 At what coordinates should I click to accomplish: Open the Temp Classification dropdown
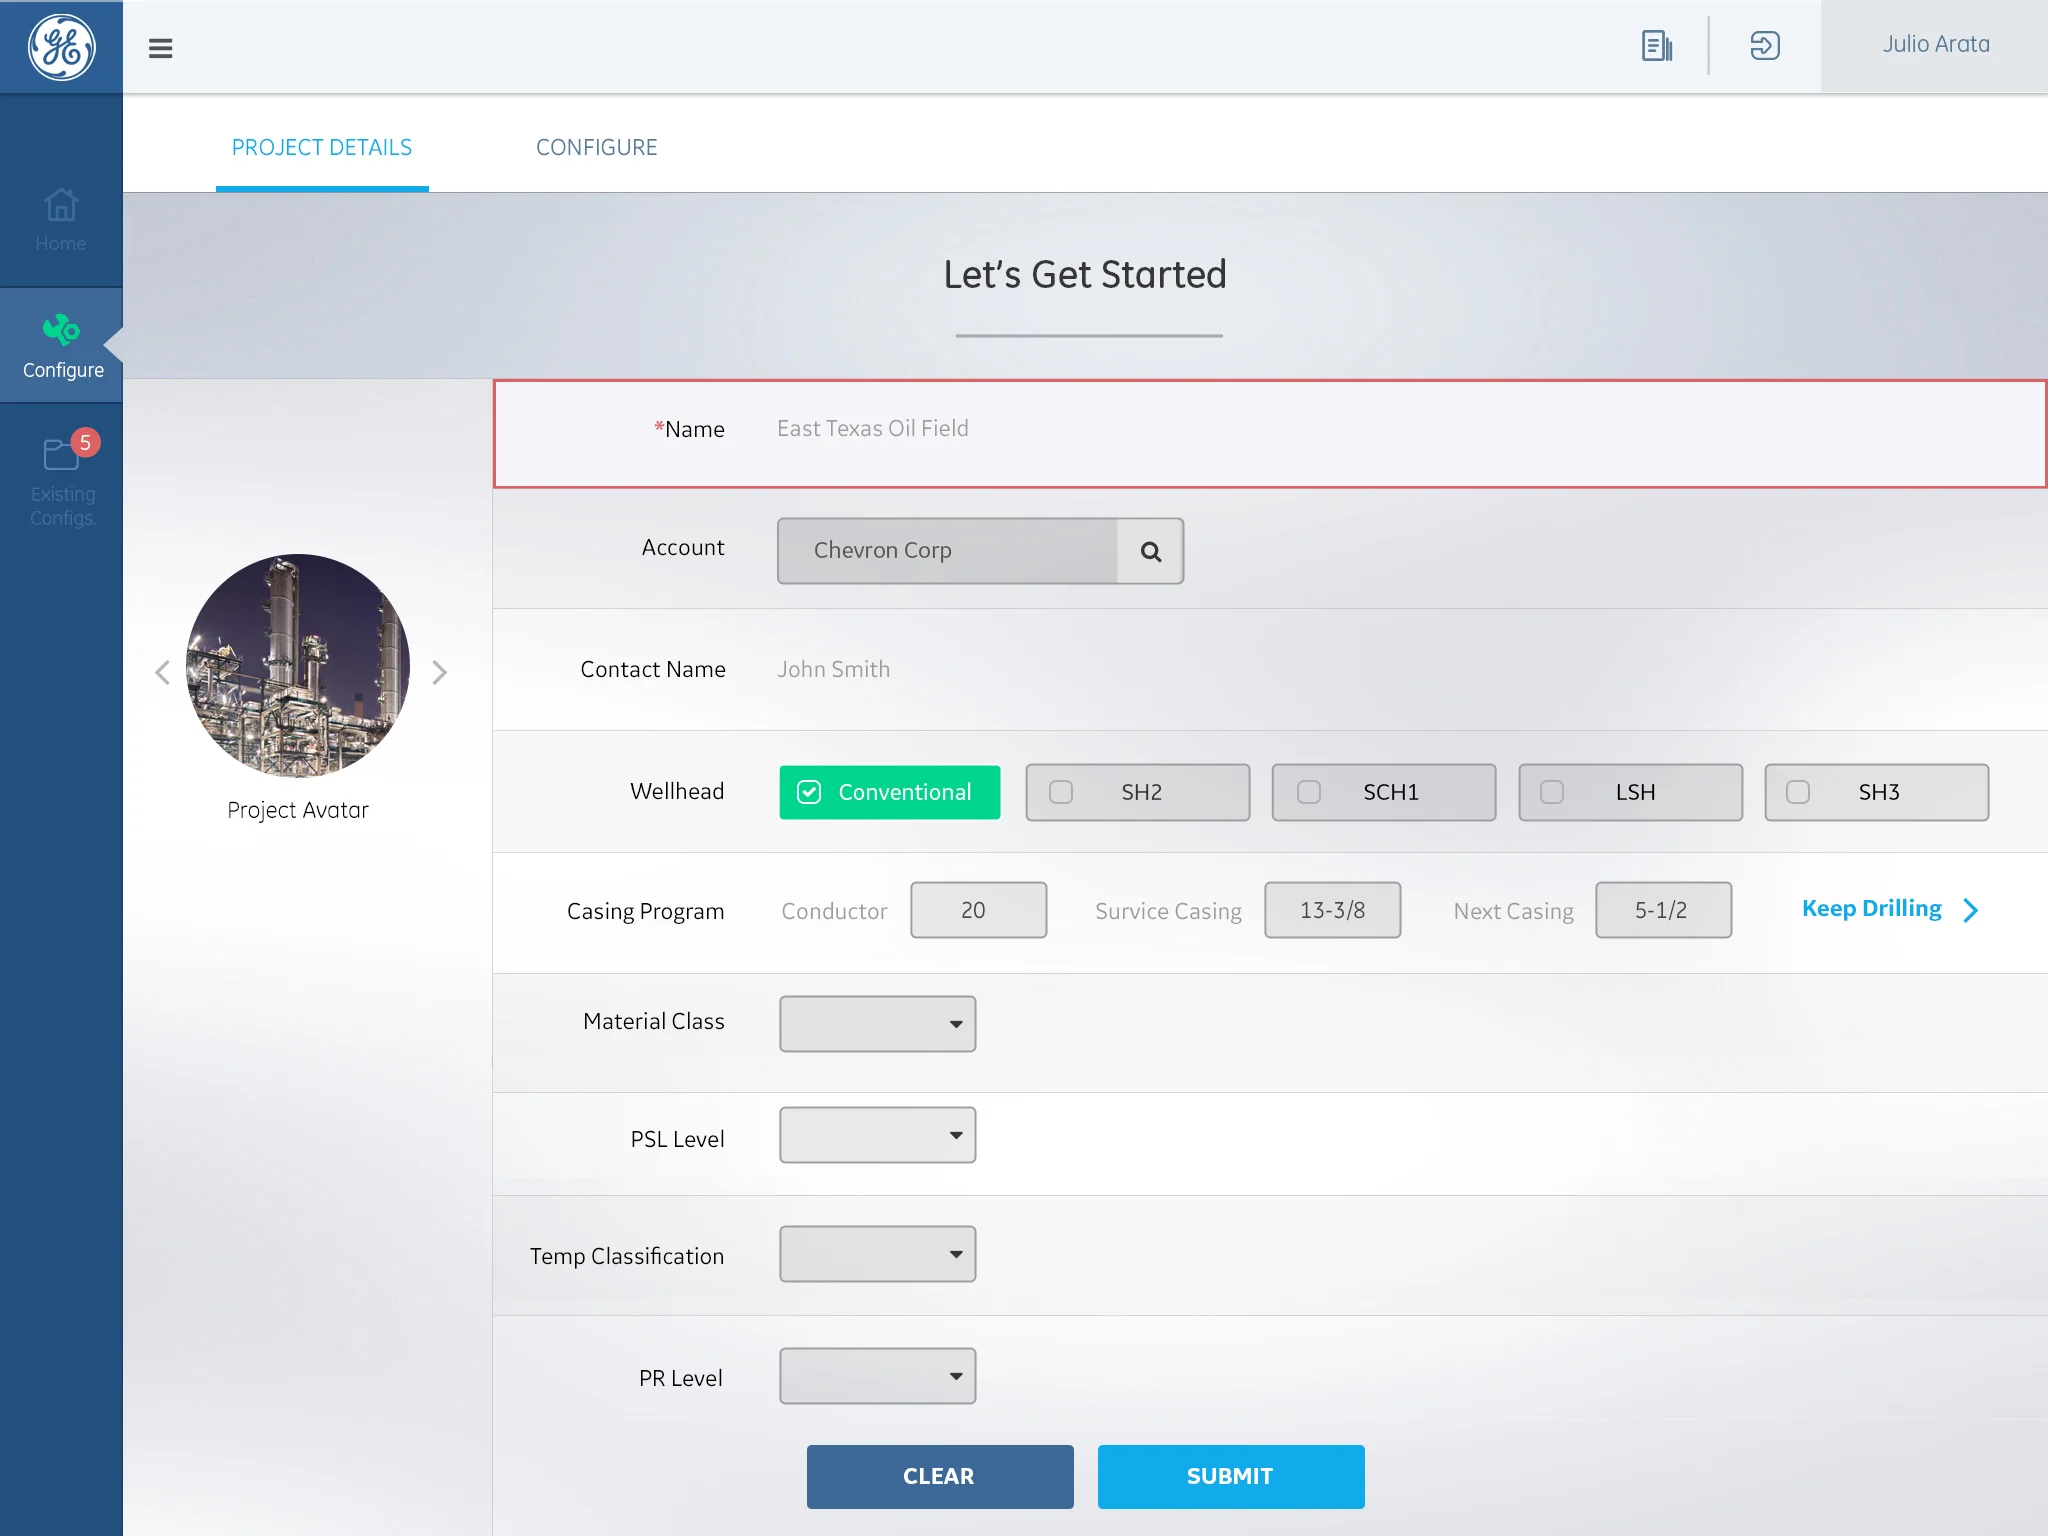877,1254
